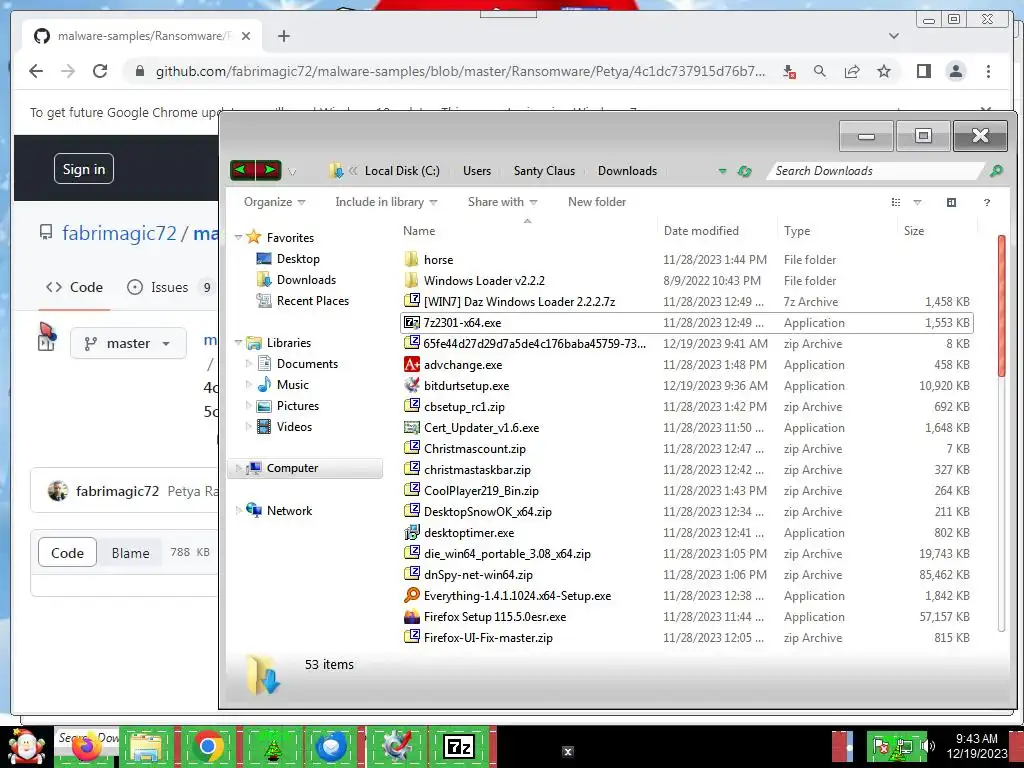Click Users in breadcrumb path
The height and width of the screenshot is (768, 1024).
coord(477,171)
